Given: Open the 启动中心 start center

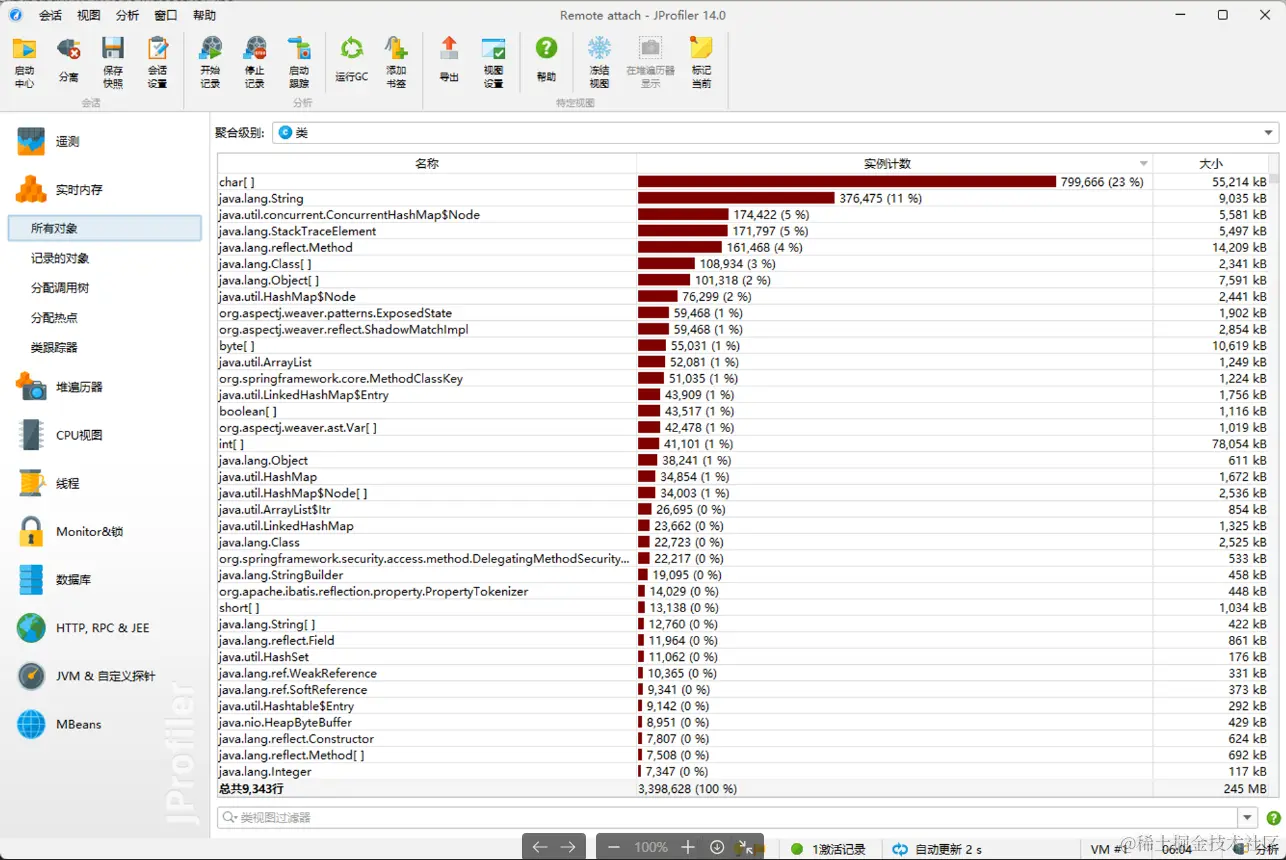Looking at the screenshot, I should click(x=24, y=62).
